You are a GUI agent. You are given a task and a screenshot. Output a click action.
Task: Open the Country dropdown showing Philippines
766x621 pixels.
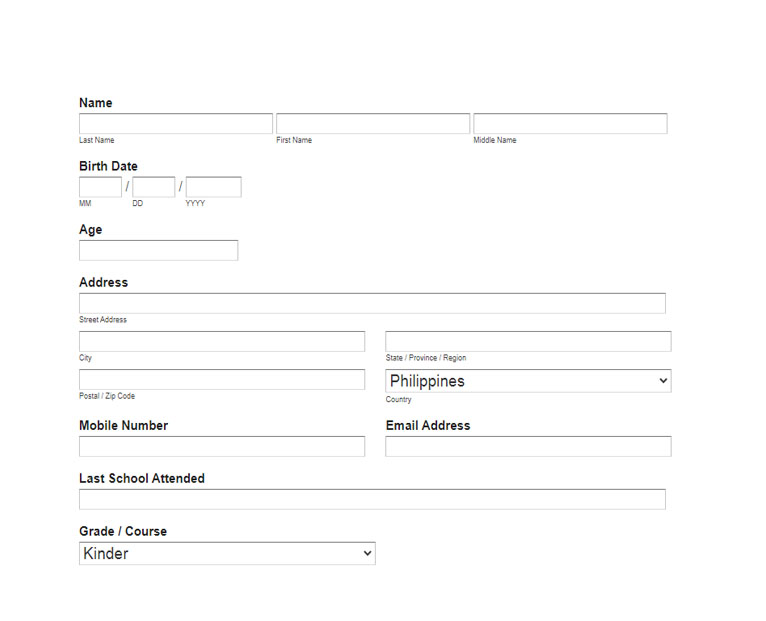528,381
